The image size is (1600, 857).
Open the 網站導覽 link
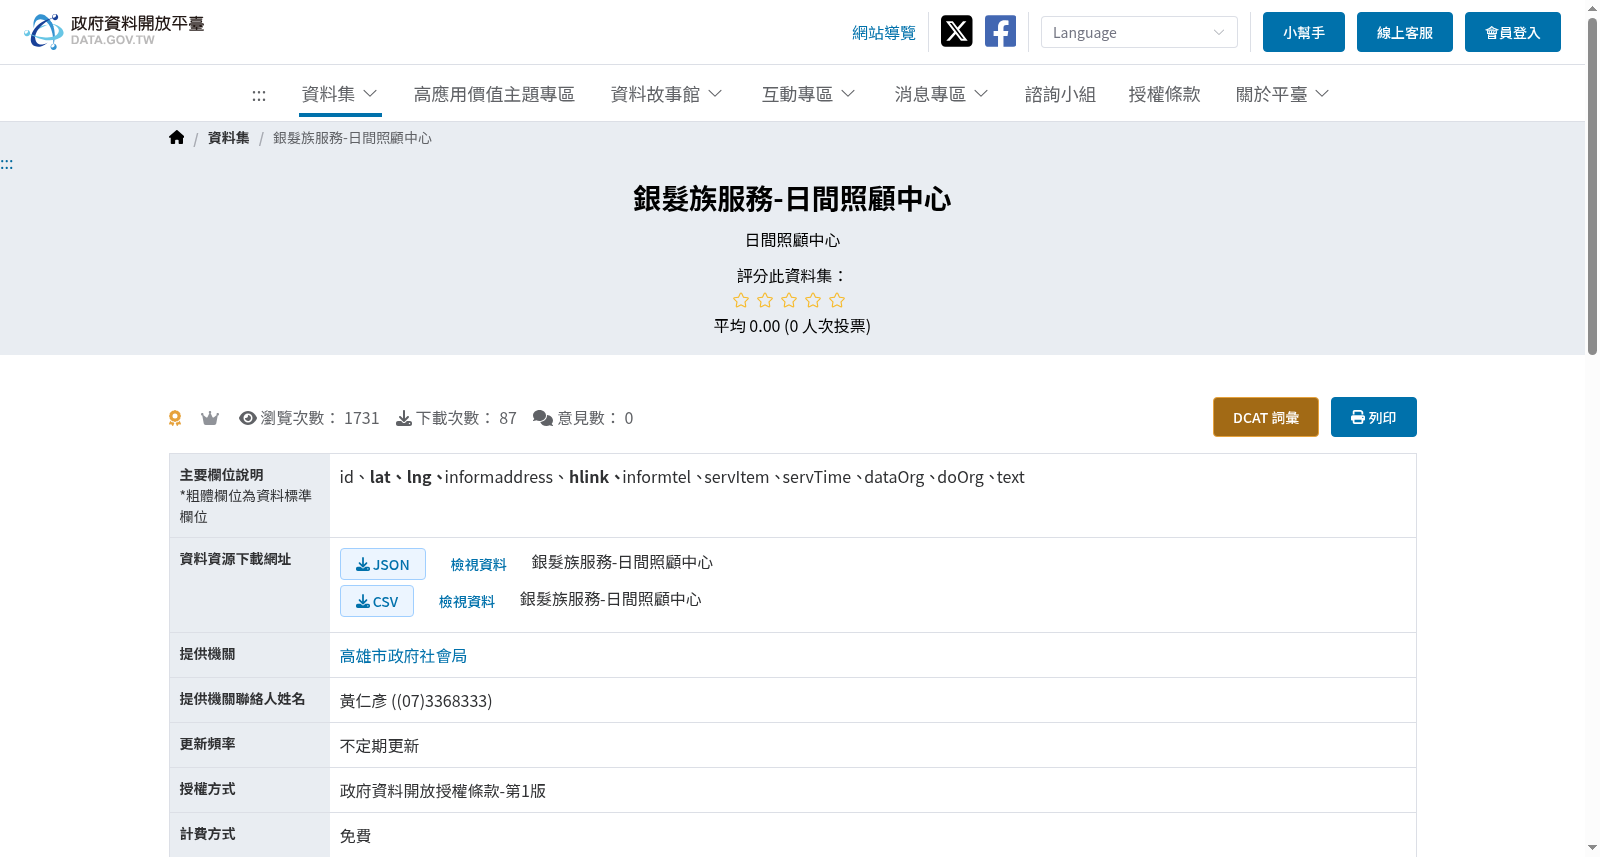pyautogui.click(x=884, y=33)
